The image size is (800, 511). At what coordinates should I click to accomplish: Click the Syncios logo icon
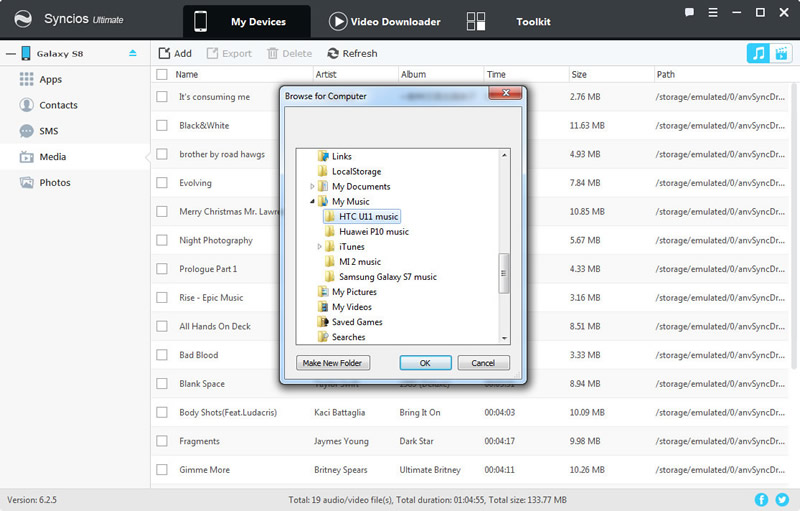coord(23,19)
